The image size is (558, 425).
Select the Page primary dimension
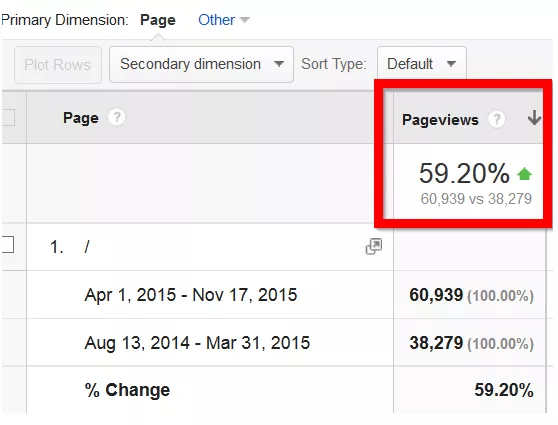point(158,20)
